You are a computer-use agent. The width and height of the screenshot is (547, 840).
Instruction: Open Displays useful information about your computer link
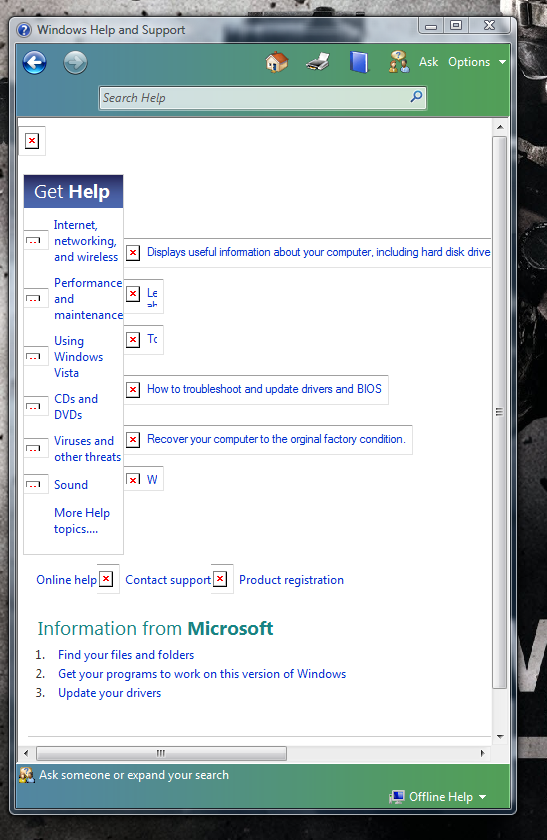pos(318,252)
